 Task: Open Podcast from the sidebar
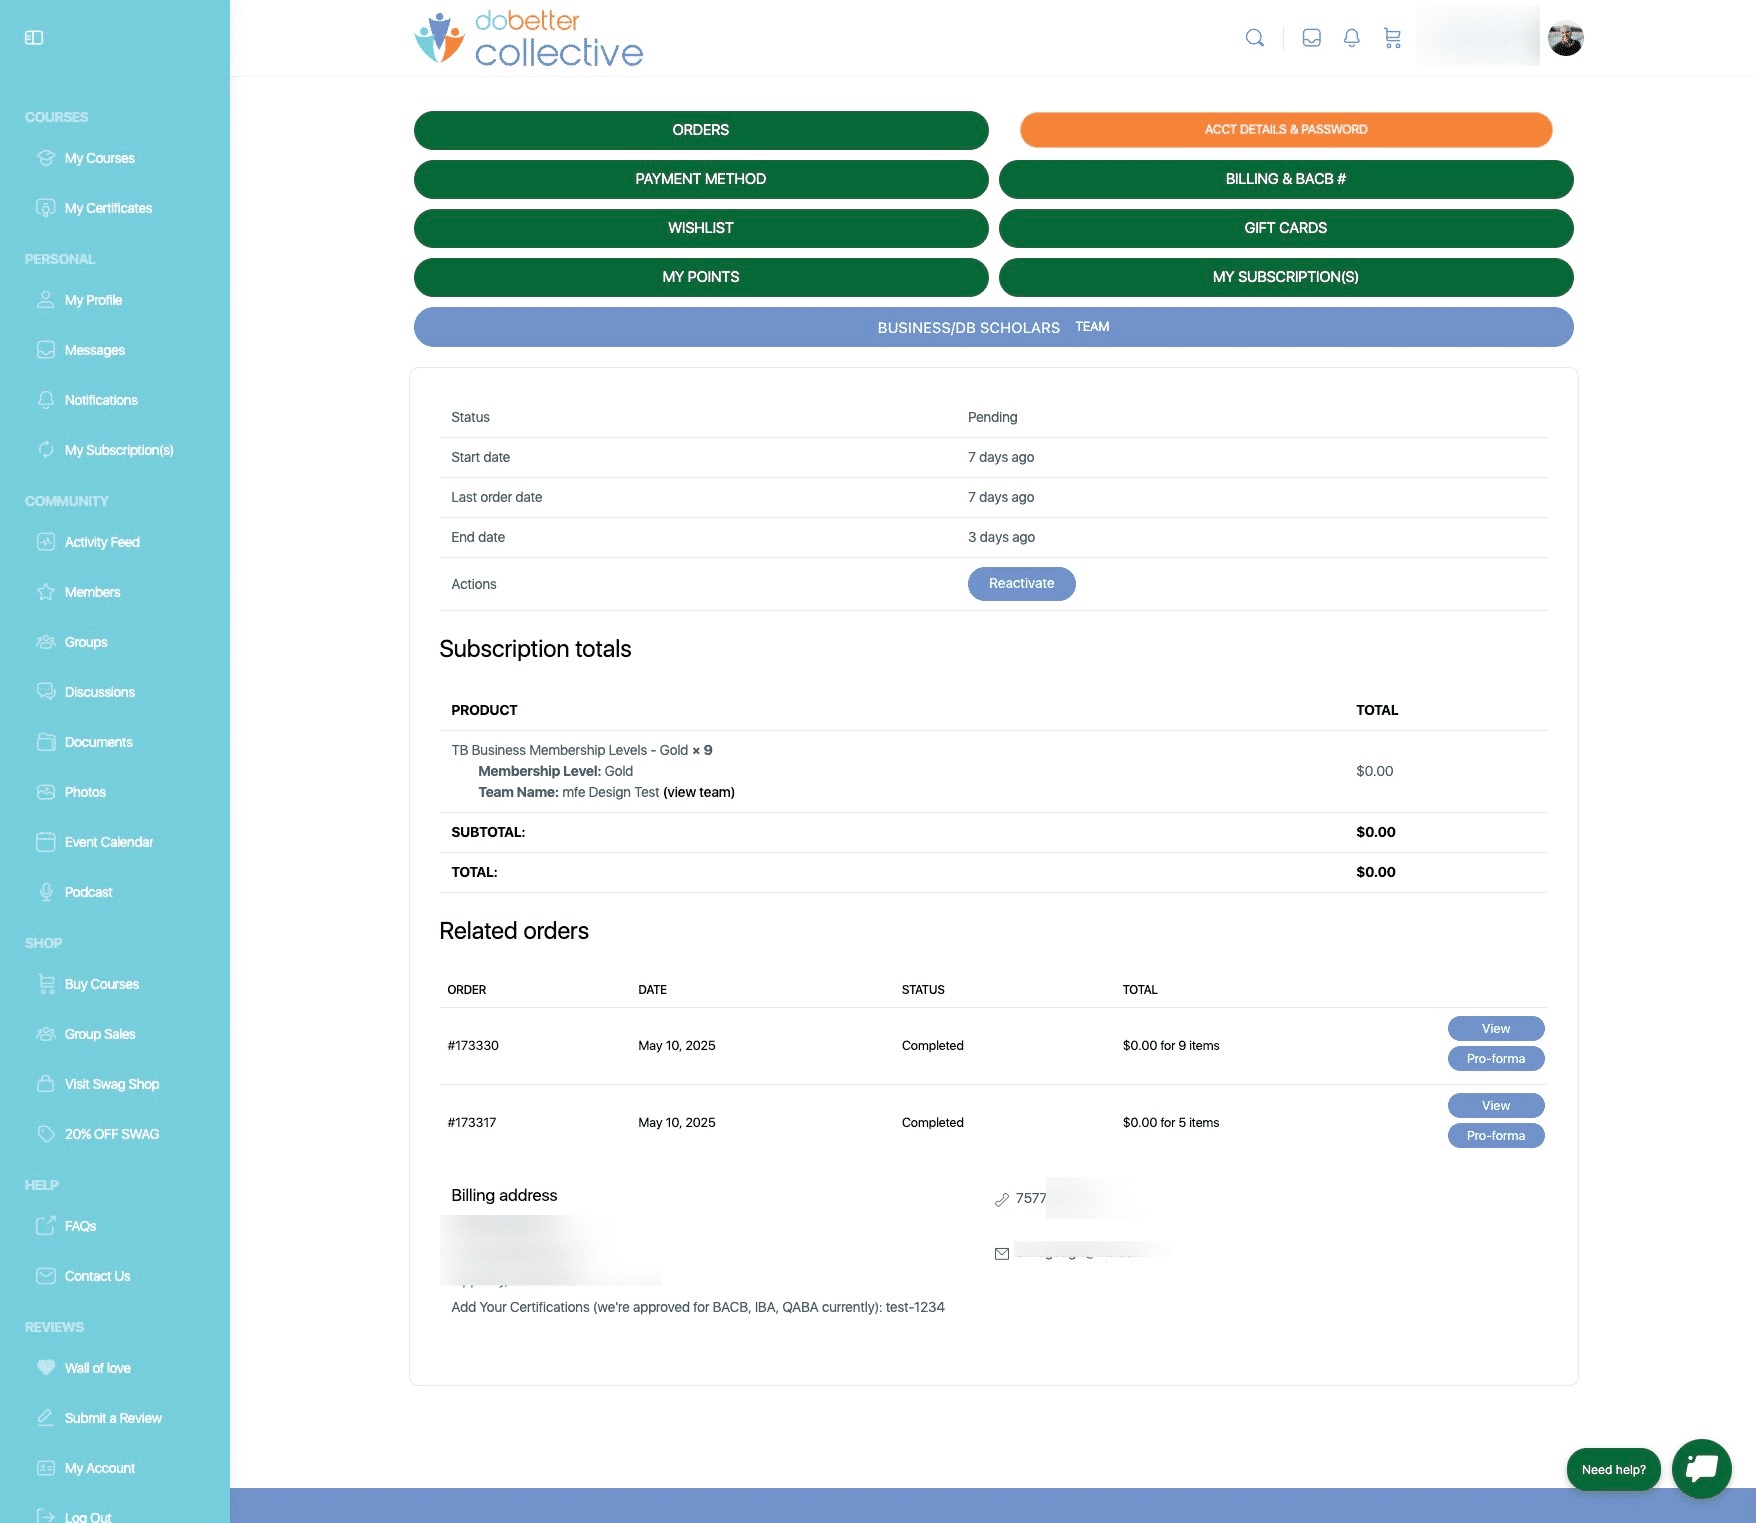[x=88, y=892]
